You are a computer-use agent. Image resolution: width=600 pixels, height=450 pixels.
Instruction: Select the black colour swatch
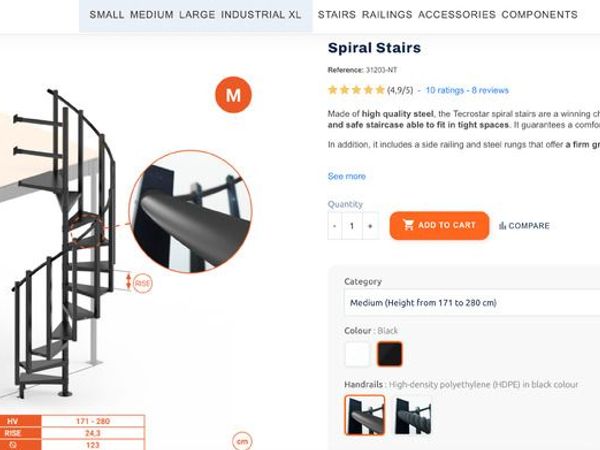[389, 354]
